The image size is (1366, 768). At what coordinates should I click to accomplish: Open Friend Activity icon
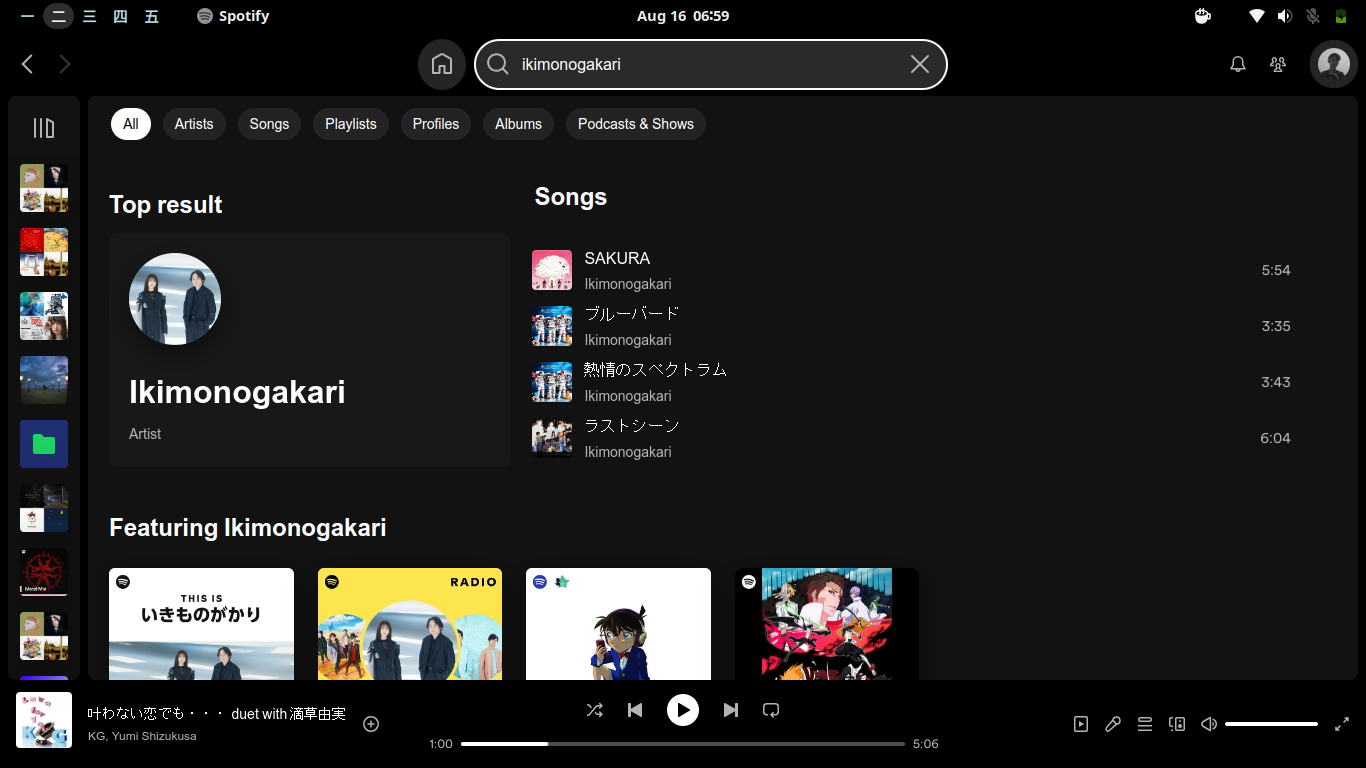[x=1278, y=64]
